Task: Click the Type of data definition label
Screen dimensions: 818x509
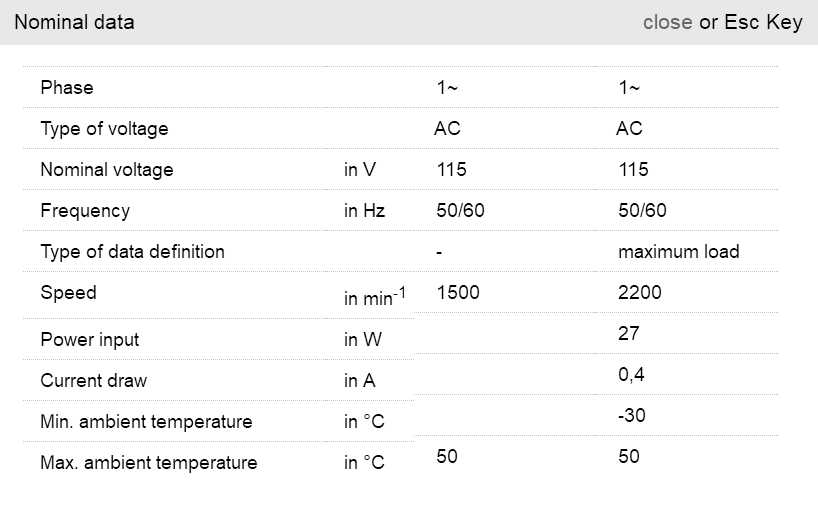Action: pos(132,252)
